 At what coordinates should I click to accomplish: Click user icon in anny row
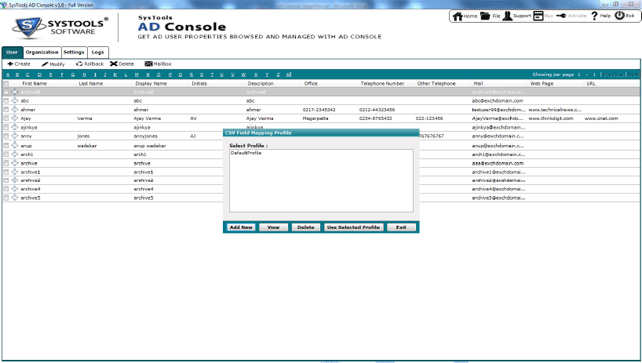click(x=15, y=136)
